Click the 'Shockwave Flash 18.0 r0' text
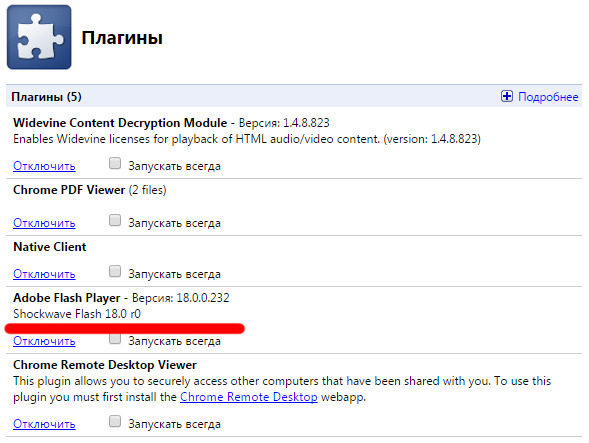589x443 pixels. point(77,314)
